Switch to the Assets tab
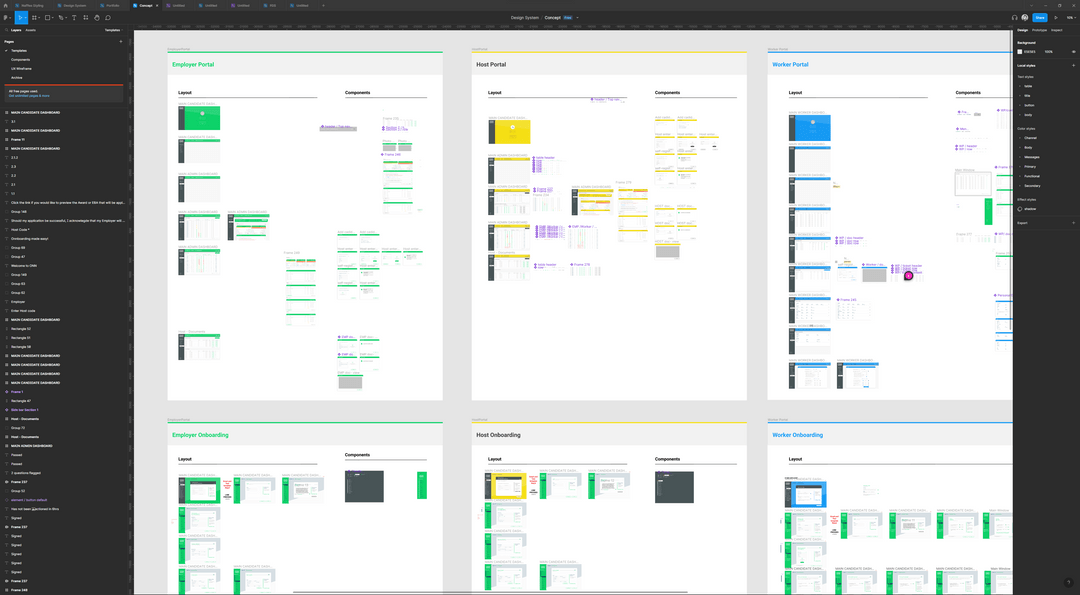1080x595 pixels. tap(30, 30)
